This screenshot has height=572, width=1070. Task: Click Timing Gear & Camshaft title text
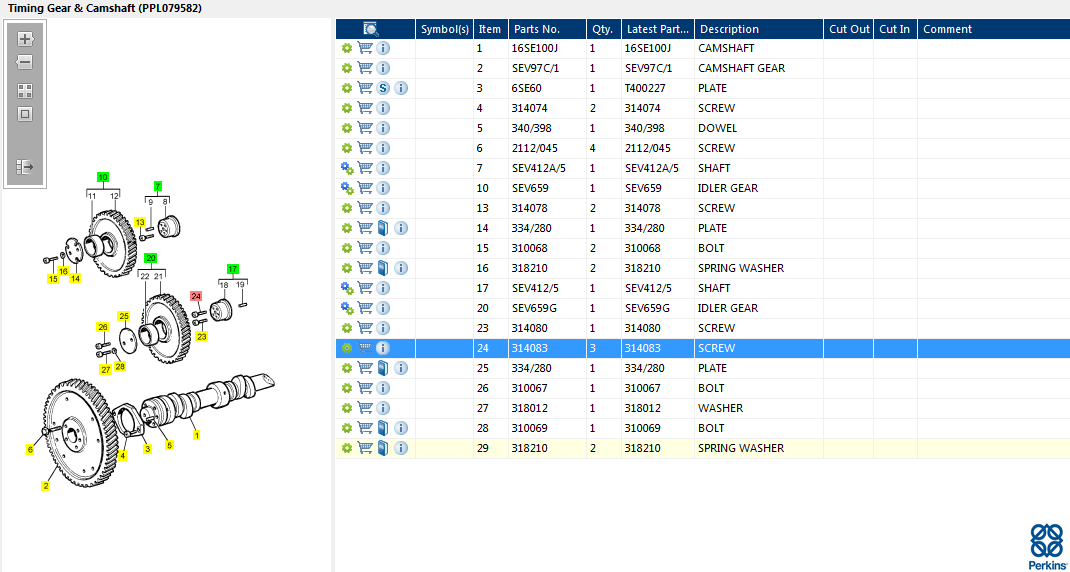tap(104, 8)
